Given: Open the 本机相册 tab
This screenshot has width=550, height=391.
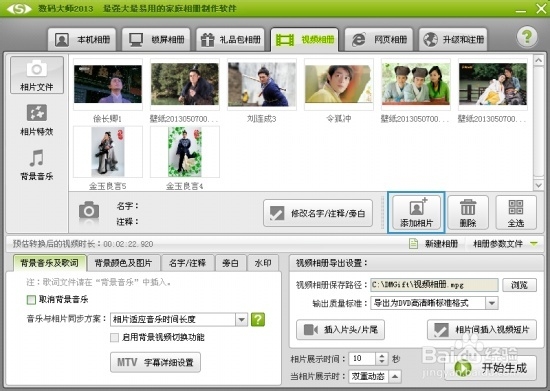Looking at the screenshot, I should pyautogui.click(x=82, y=40).
